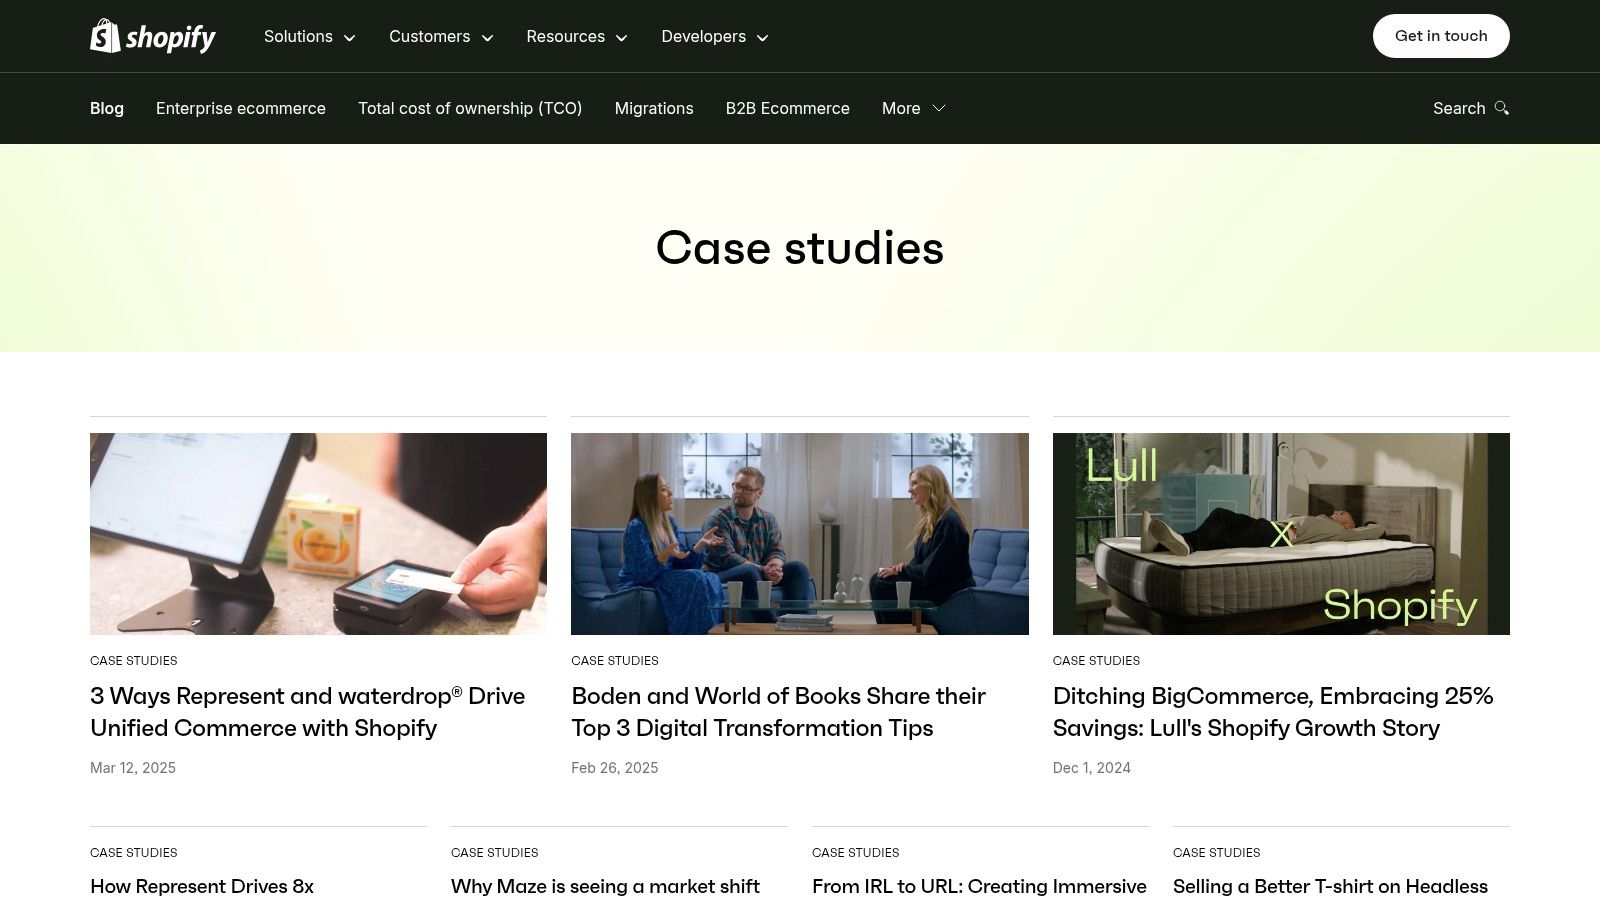The height and width of the screenshot is (900, 1600).
Task: Open 'Why Maze is seeing a market shift'
Action: click(x=605, y=886)
